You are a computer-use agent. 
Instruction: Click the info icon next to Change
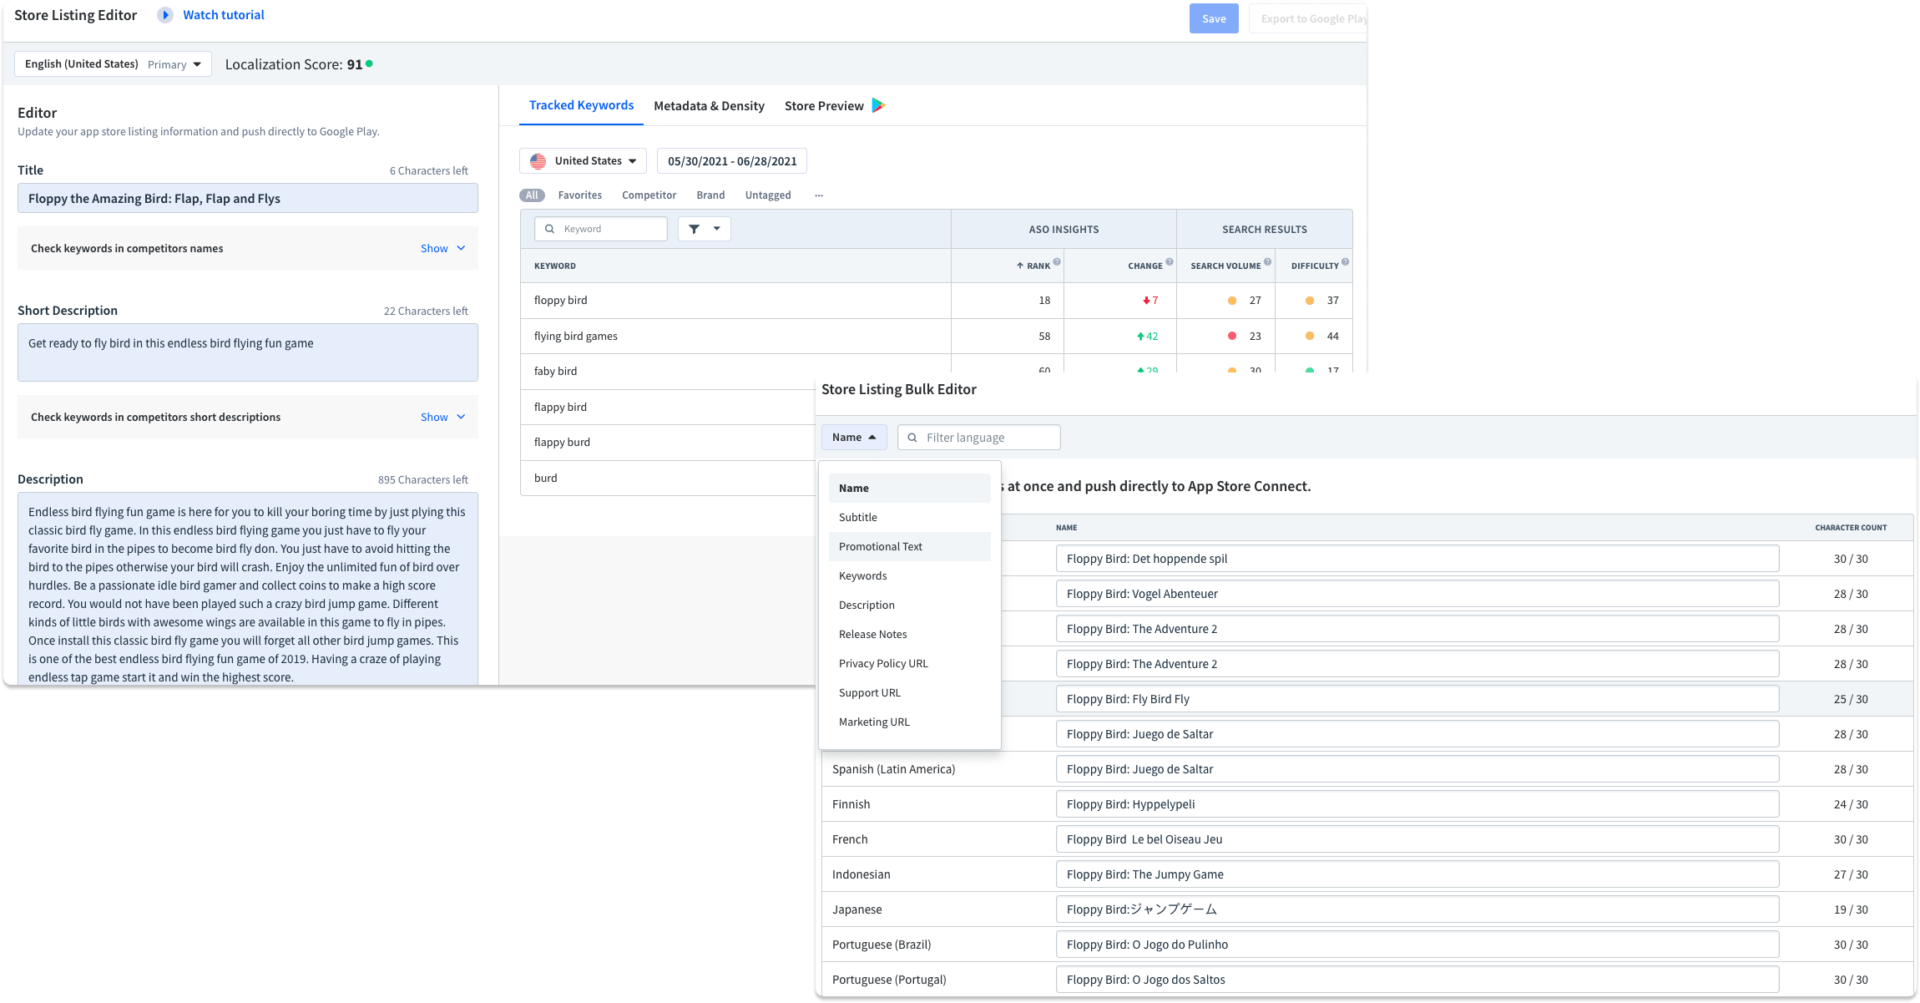(x=1169, y=262)
